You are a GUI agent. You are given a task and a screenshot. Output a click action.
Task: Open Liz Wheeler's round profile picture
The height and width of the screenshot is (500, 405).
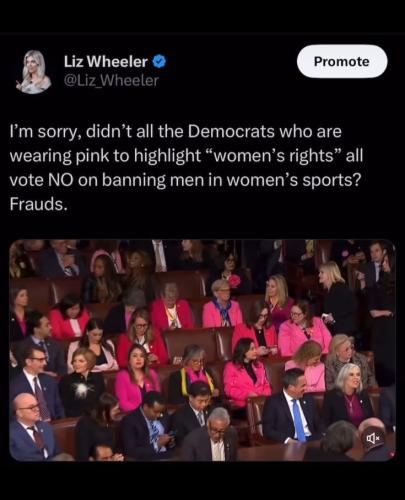(33, 71)
